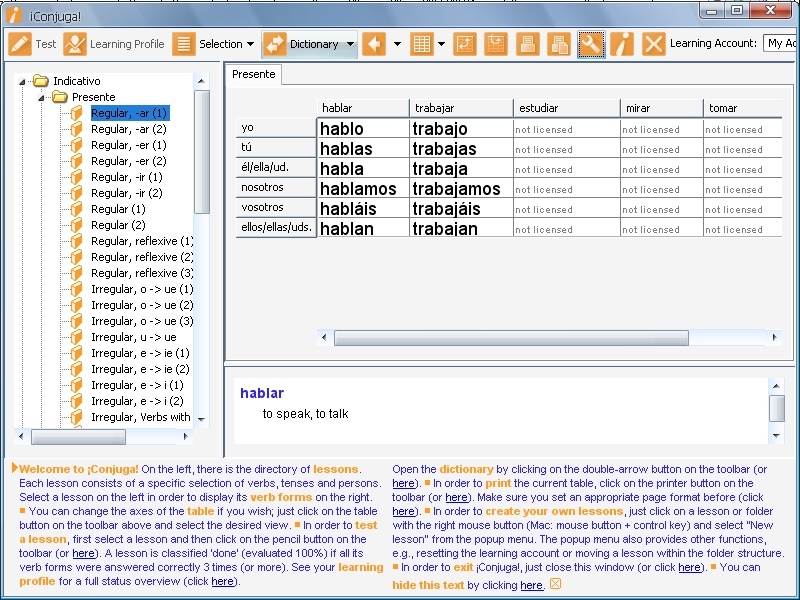Click the 'hablar' column header
Viewport: 800px width, 600px height.
click(363, 108)
